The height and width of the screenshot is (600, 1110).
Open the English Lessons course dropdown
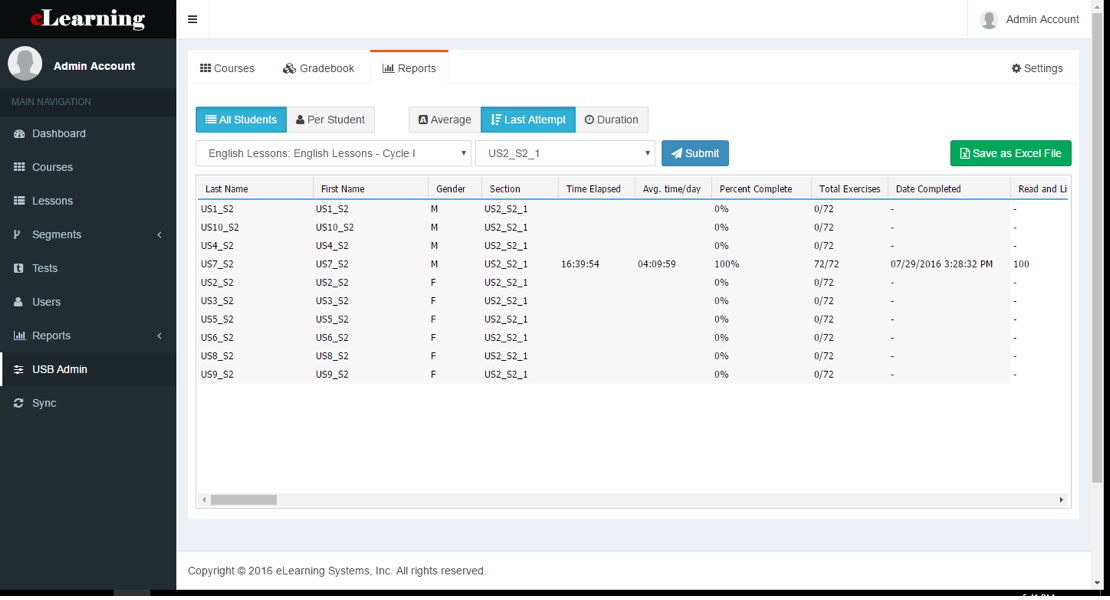332,153
